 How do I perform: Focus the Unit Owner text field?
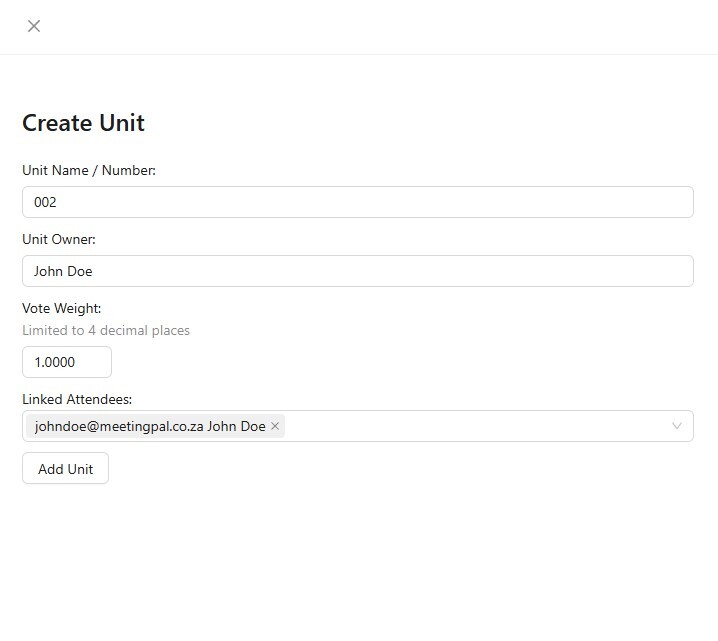click(x=357, y=271)
